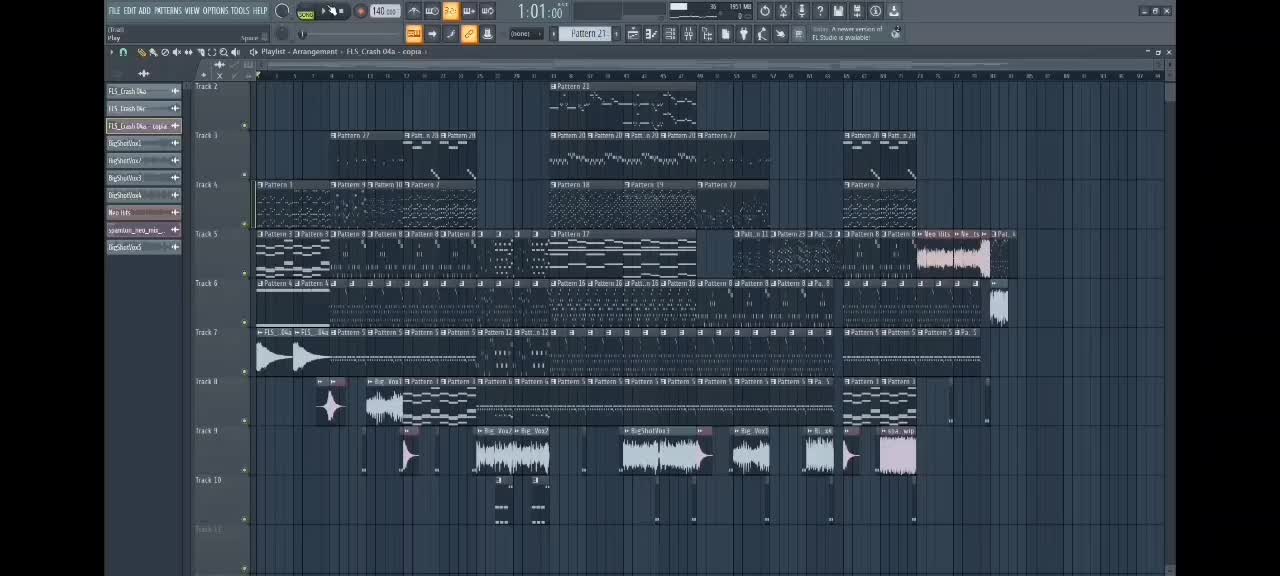The width and height of the screenshot is (1280, 576).
Task: Toggle Pat/Song mode switch
Action: pos(306,15)
